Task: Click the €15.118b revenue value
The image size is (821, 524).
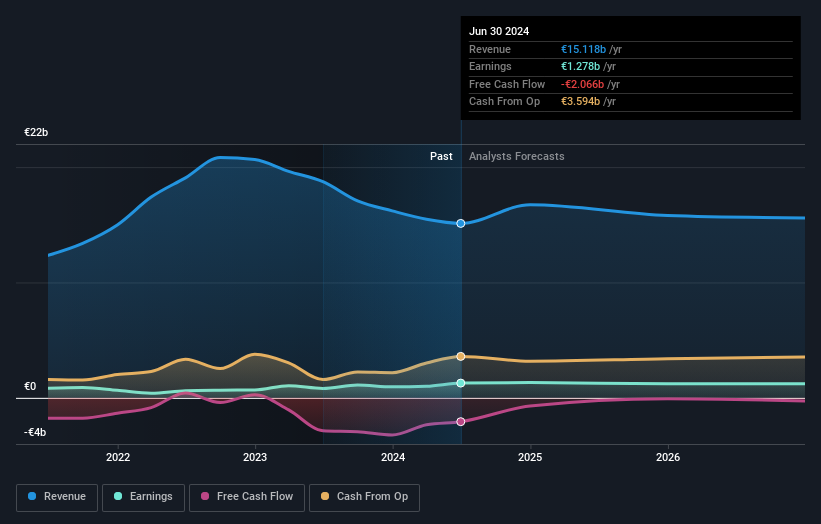Action: (x=583, y=49)
